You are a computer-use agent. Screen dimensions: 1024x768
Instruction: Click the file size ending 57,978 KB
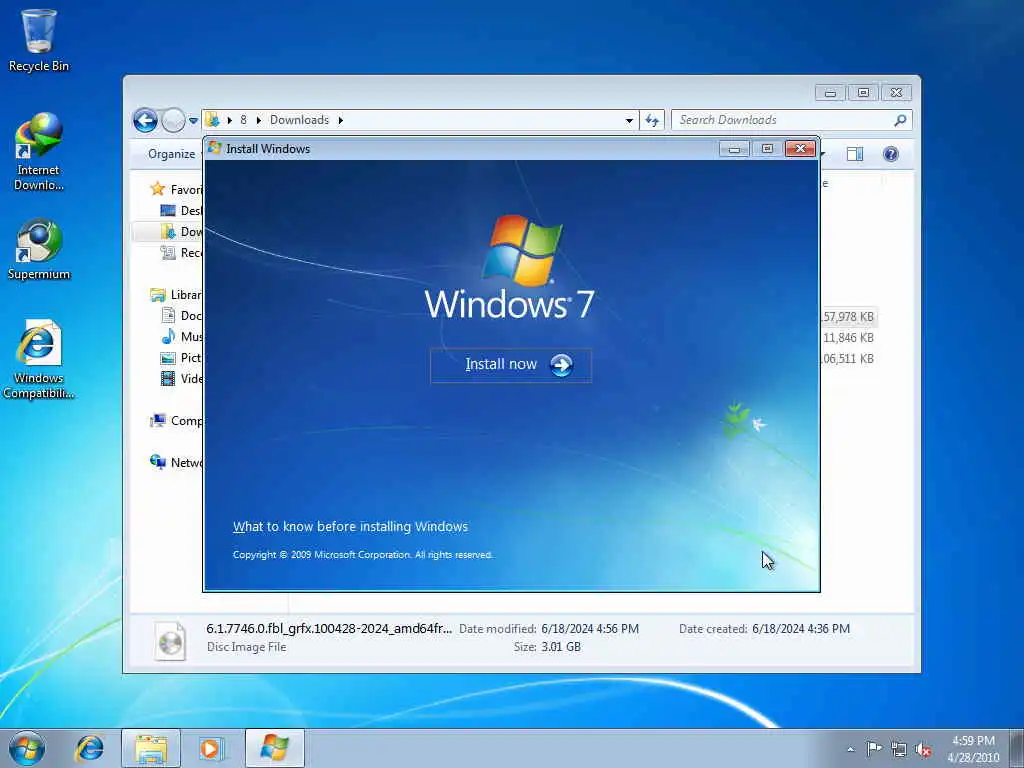tap(848, 317)
